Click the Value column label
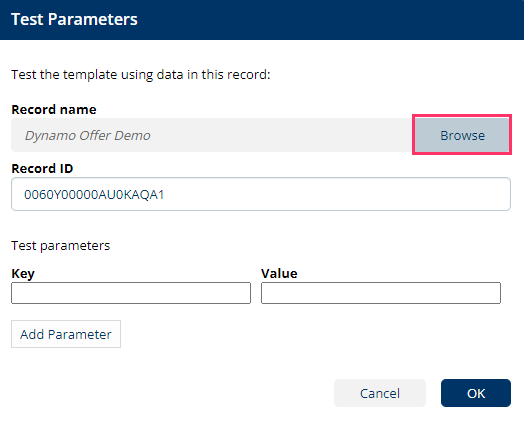The image size is (524, 421). click(279, 273)
